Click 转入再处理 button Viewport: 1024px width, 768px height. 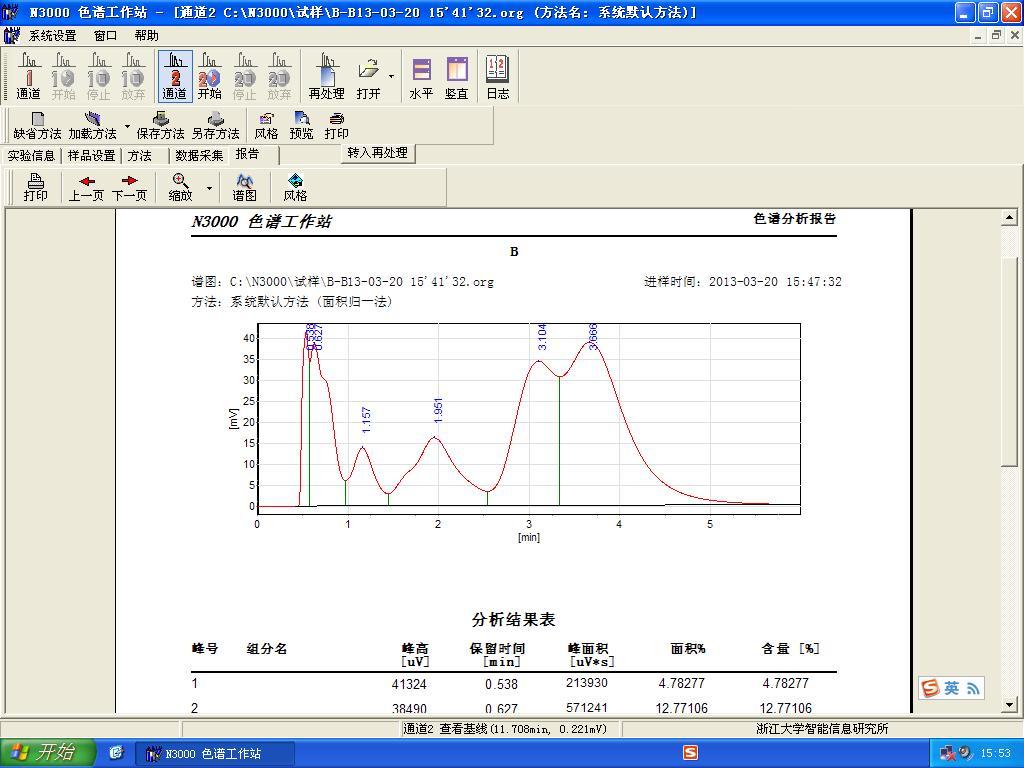tap(377, 153)
